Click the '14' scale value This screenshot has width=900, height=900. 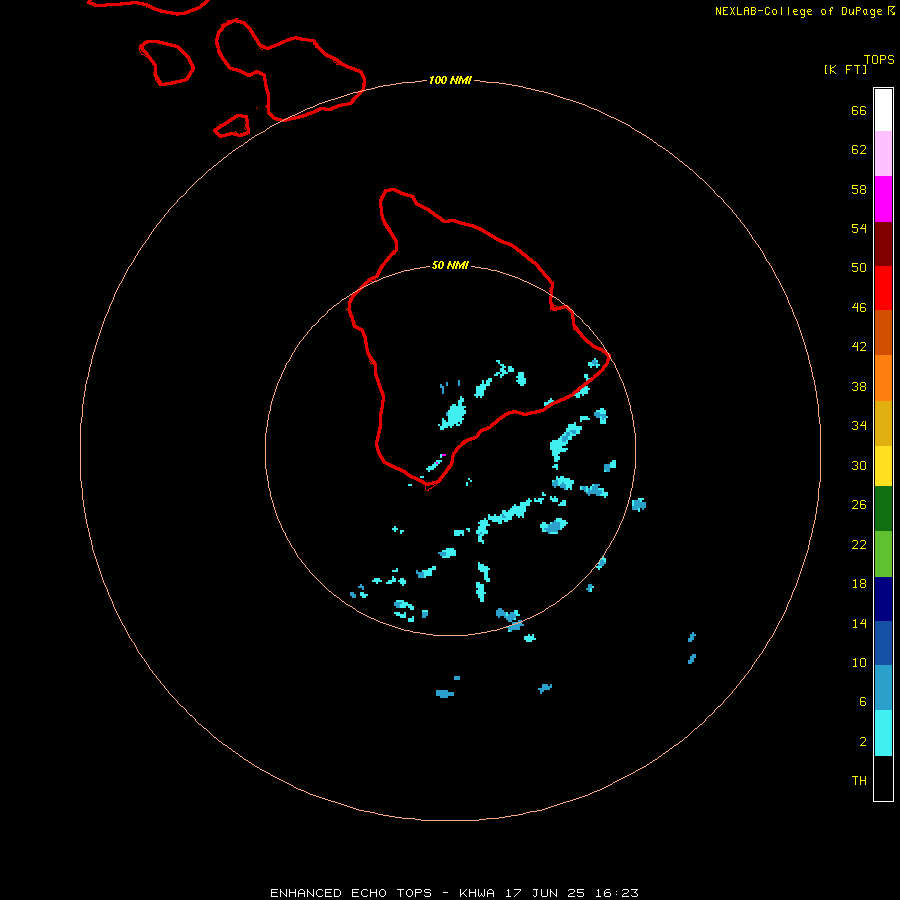tap(859, 623)
